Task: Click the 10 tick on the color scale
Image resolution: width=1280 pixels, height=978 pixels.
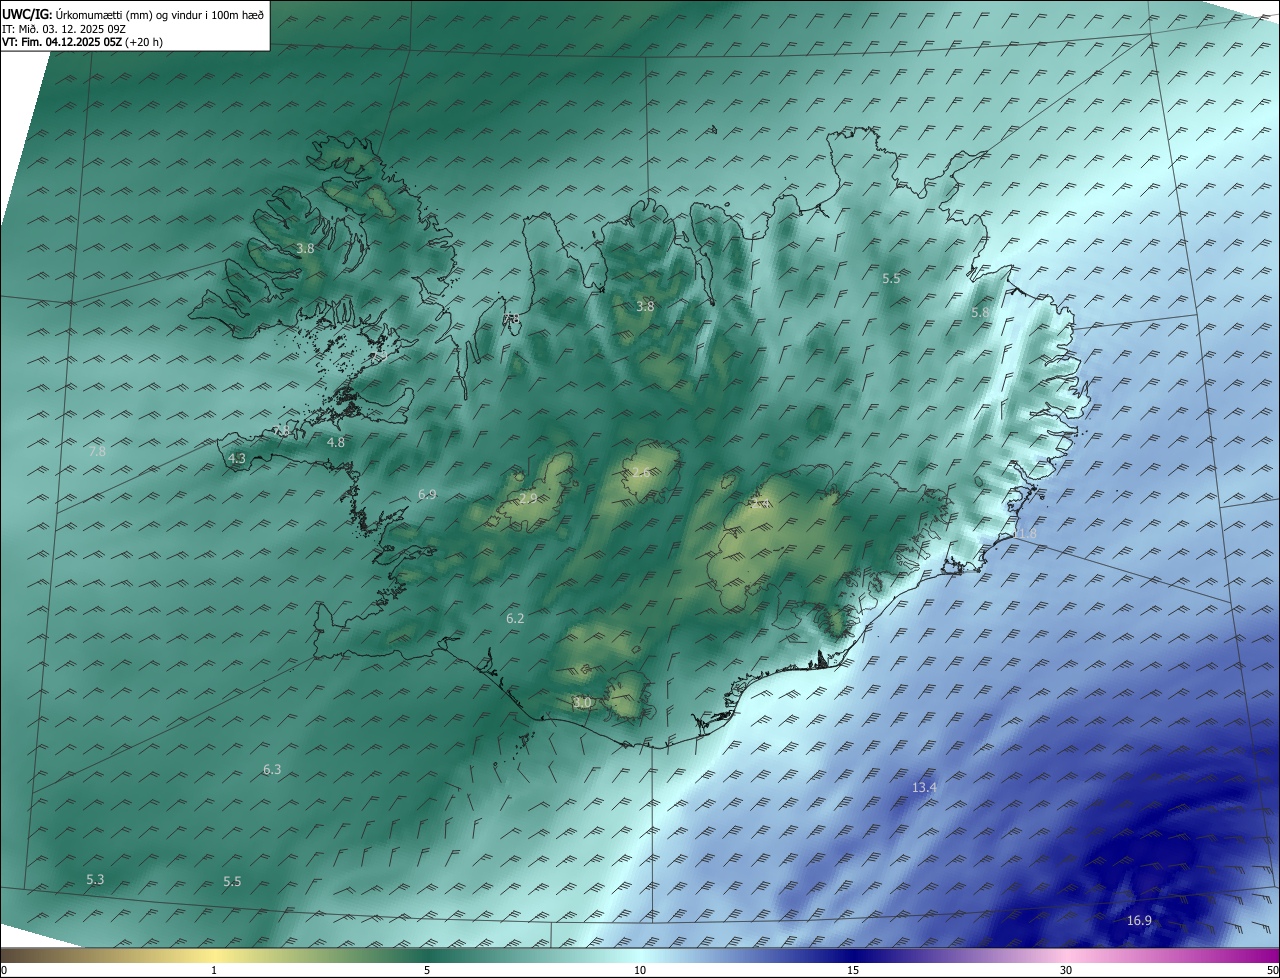Action: point(640,970)
